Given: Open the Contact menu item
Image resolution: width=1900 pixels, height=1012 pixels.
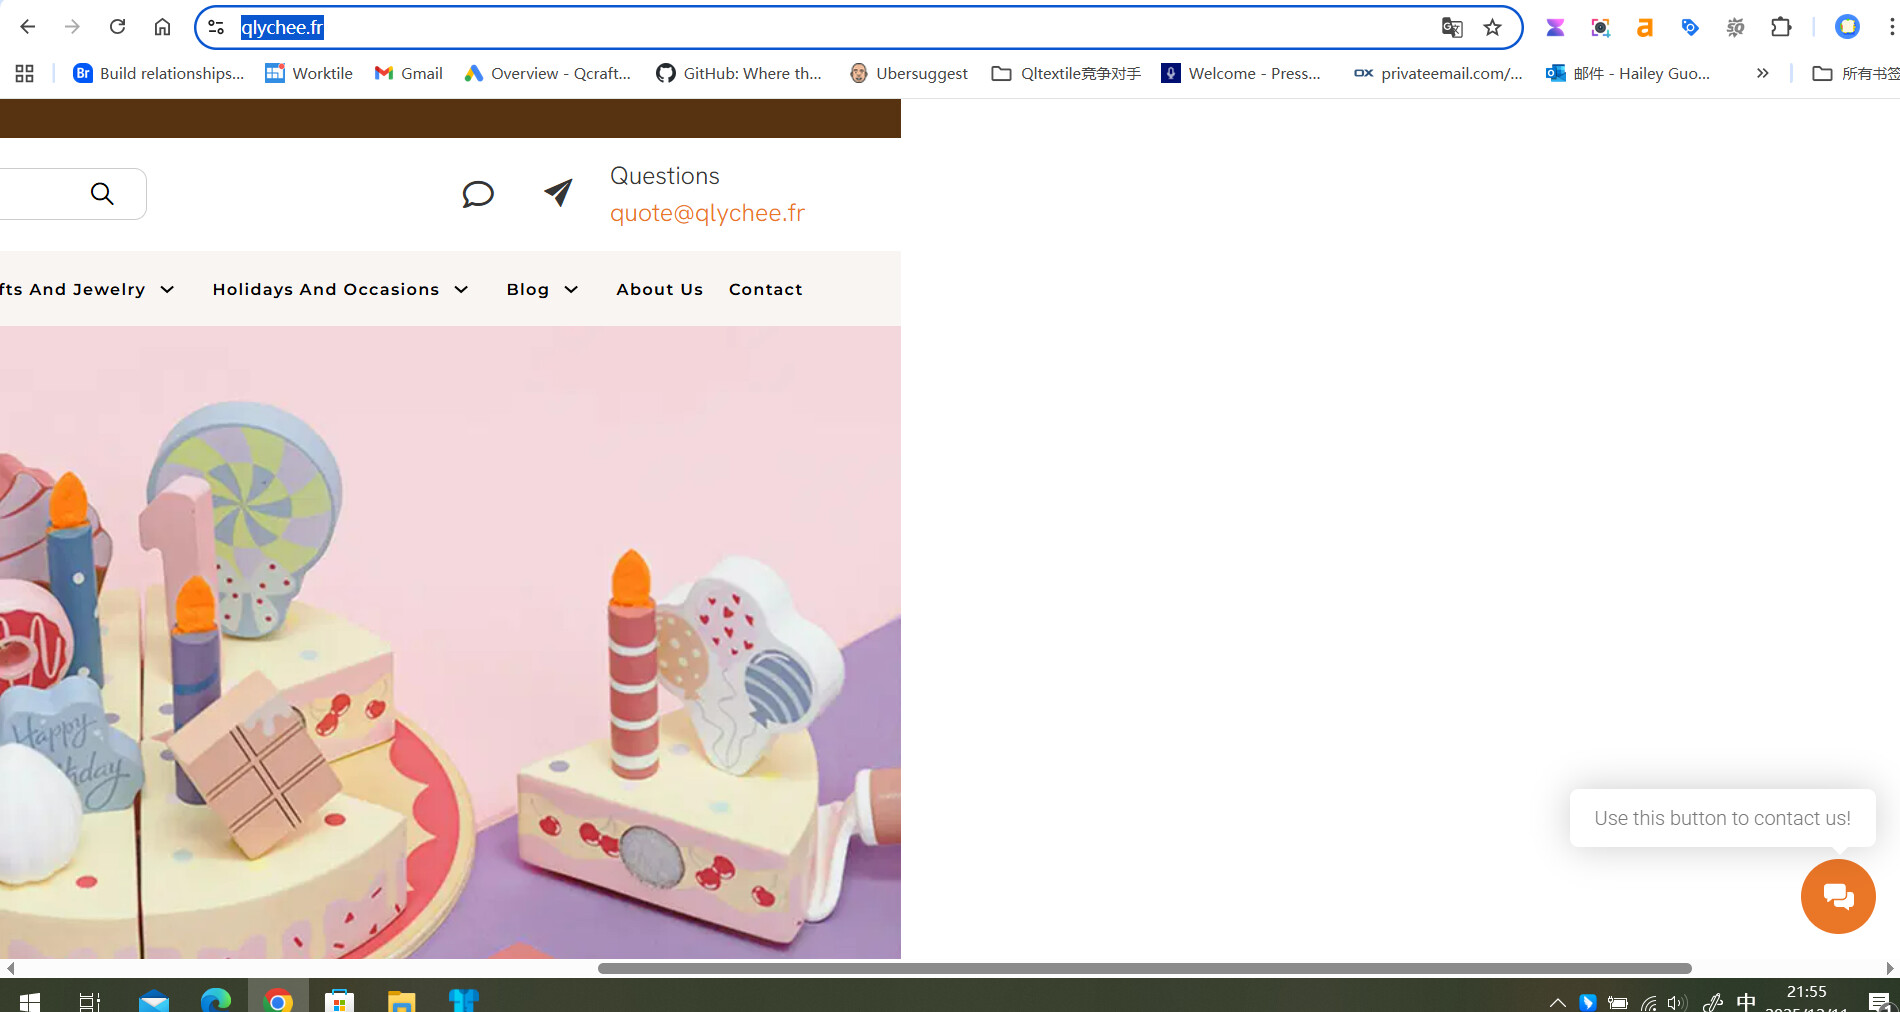Looking at the screenshot, I should pyautogui.click(x=765, y=289).
